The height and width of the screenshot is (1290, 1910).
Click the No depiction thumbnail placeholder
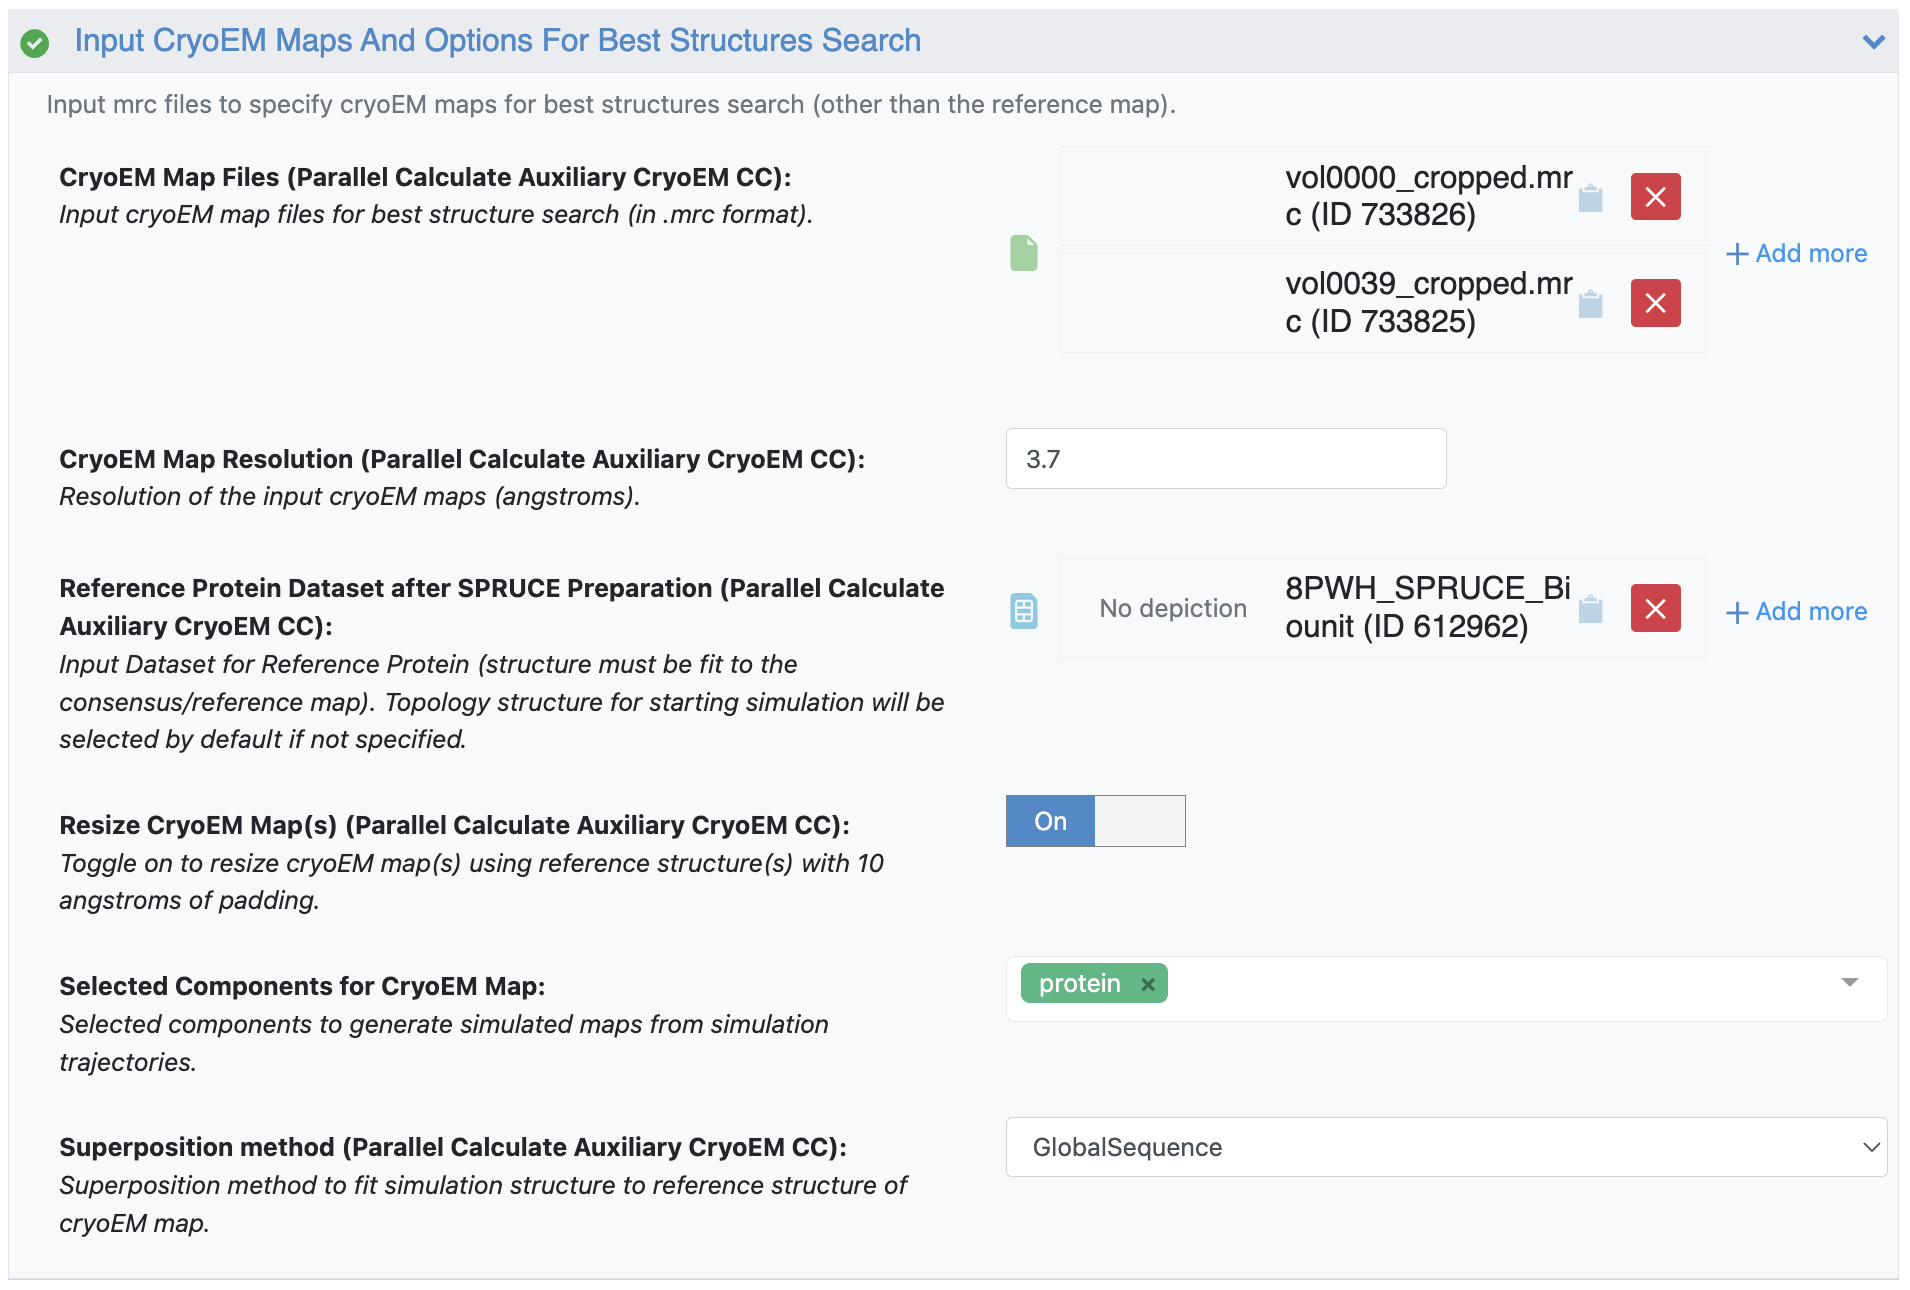tap(1172, 609)
